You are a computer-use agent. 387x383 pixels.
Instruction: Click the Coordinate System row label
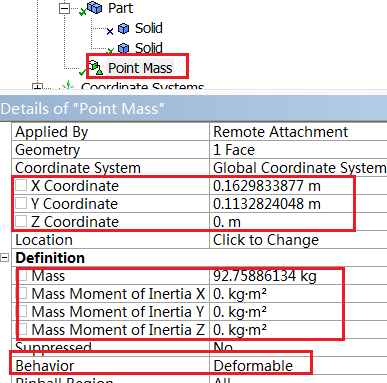[x=78, y=168]
